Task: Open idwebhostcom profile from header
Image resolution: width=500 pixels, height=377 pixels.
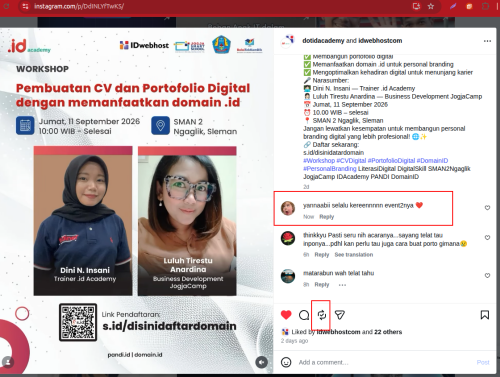Action: [x=380, y=41]
